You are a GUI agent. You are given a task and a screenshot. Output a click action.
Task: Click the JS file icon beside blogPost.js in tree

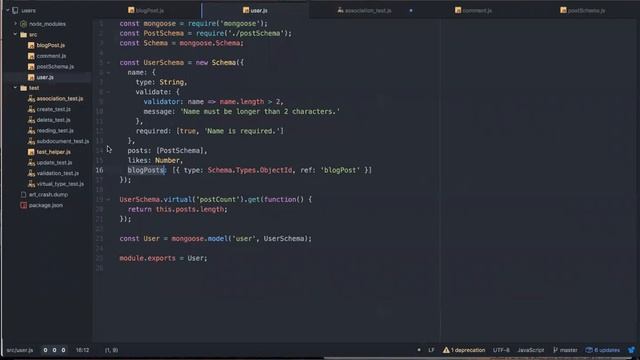point(31,45)
